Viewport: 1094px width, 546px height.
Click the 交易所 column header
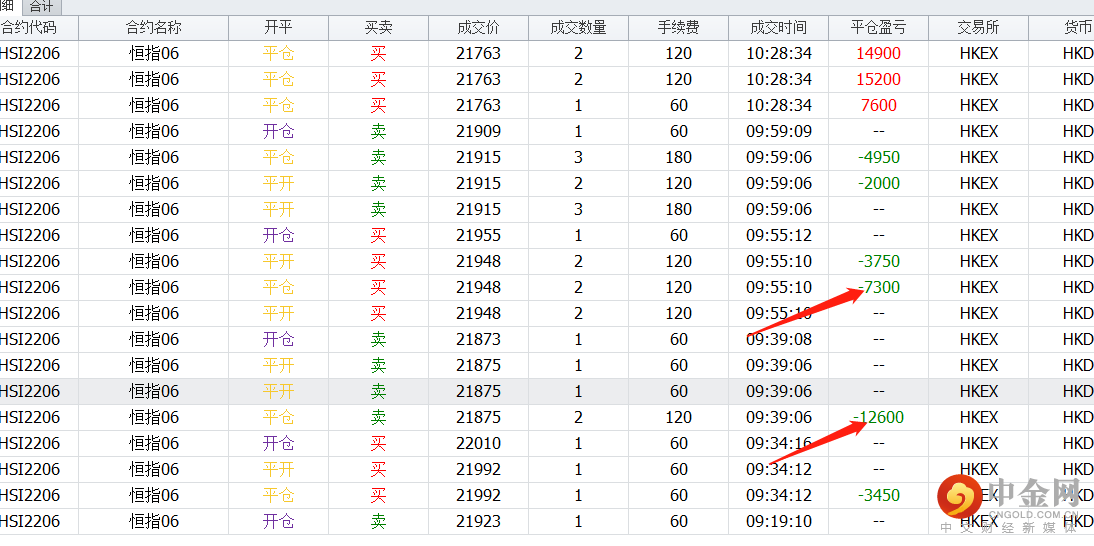(978, 28)
